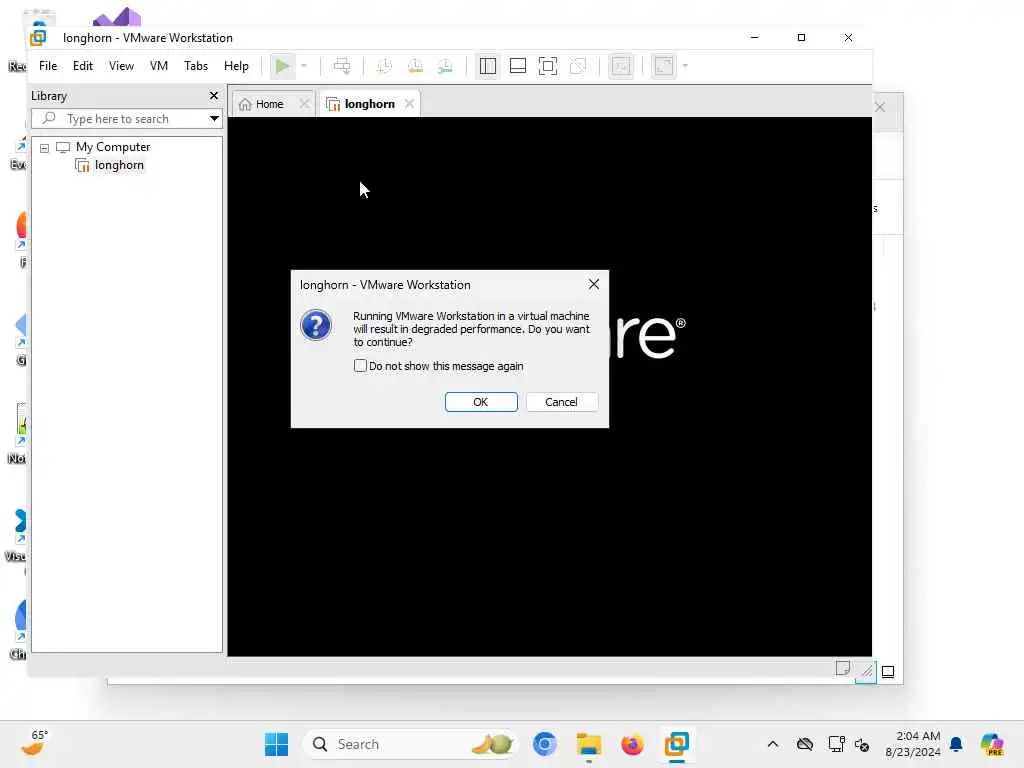
Task: Click the muted volume tray icon
Action: coord(862,745)
